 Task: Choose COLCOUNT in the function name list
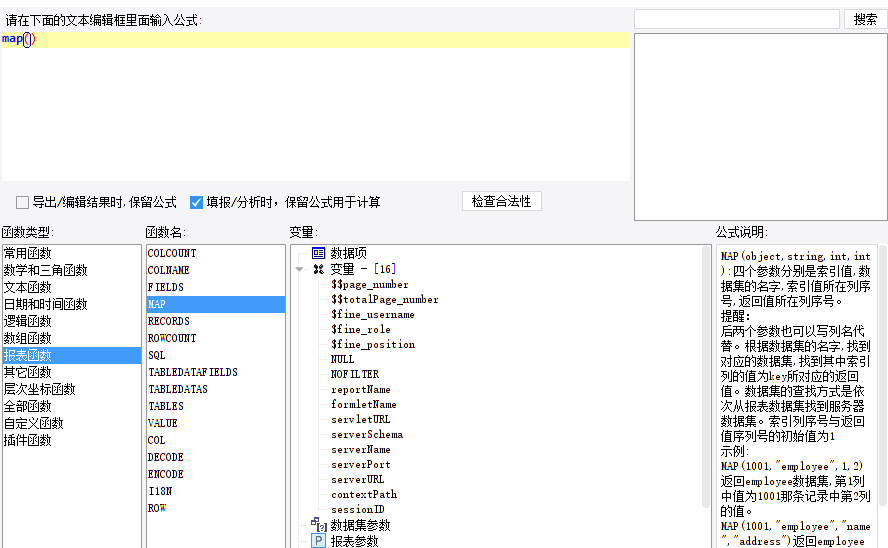[215, 253]
